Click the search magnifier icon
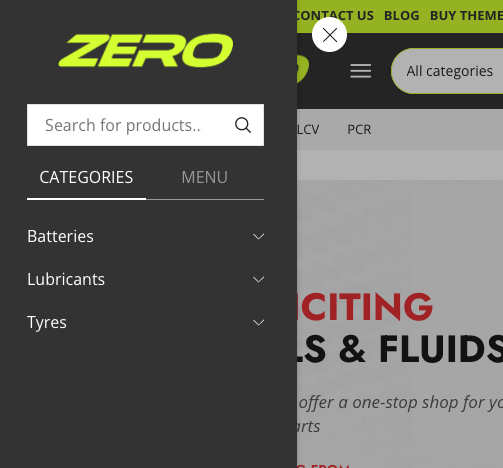Image resolution: width=503 pixels, height=468 pixels. [x=243, y=125]
